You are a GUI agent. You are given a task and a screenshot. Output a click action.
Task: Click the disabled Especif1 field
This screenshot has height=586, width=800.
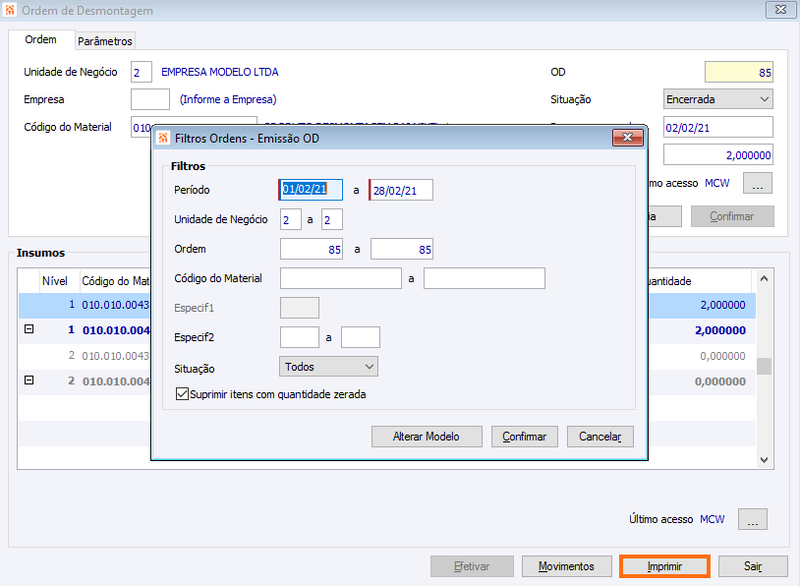pyautogui.click(x=299, y=308)
